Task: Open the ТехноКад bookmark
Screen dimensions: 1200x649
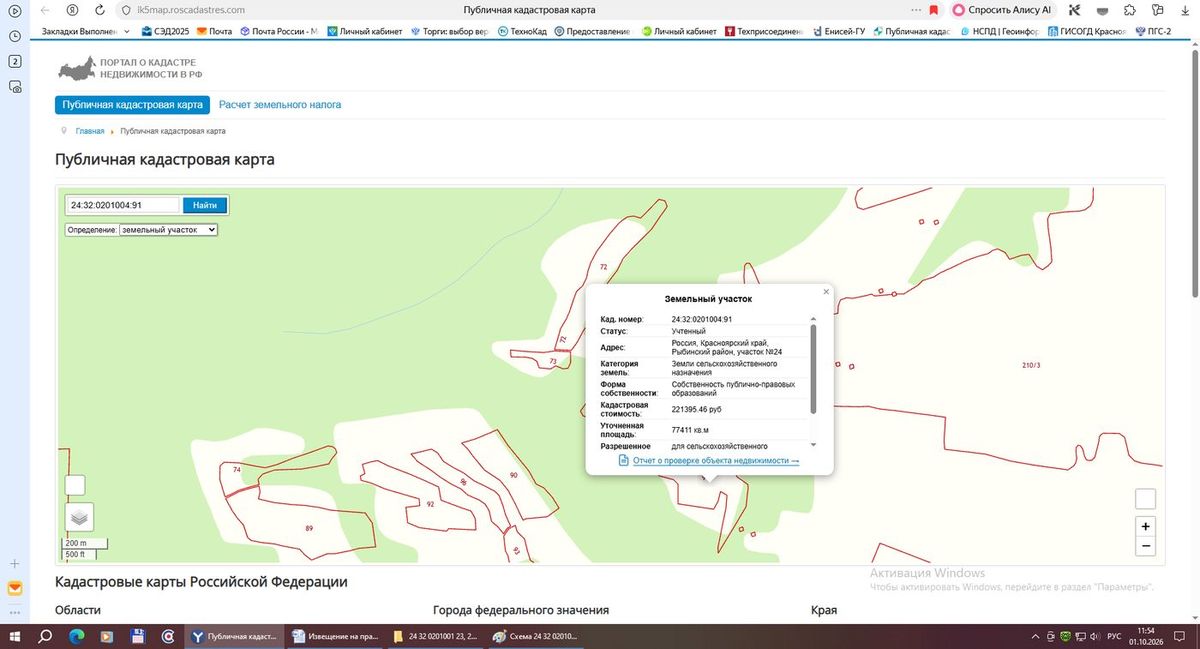Action: click(522, 31)
